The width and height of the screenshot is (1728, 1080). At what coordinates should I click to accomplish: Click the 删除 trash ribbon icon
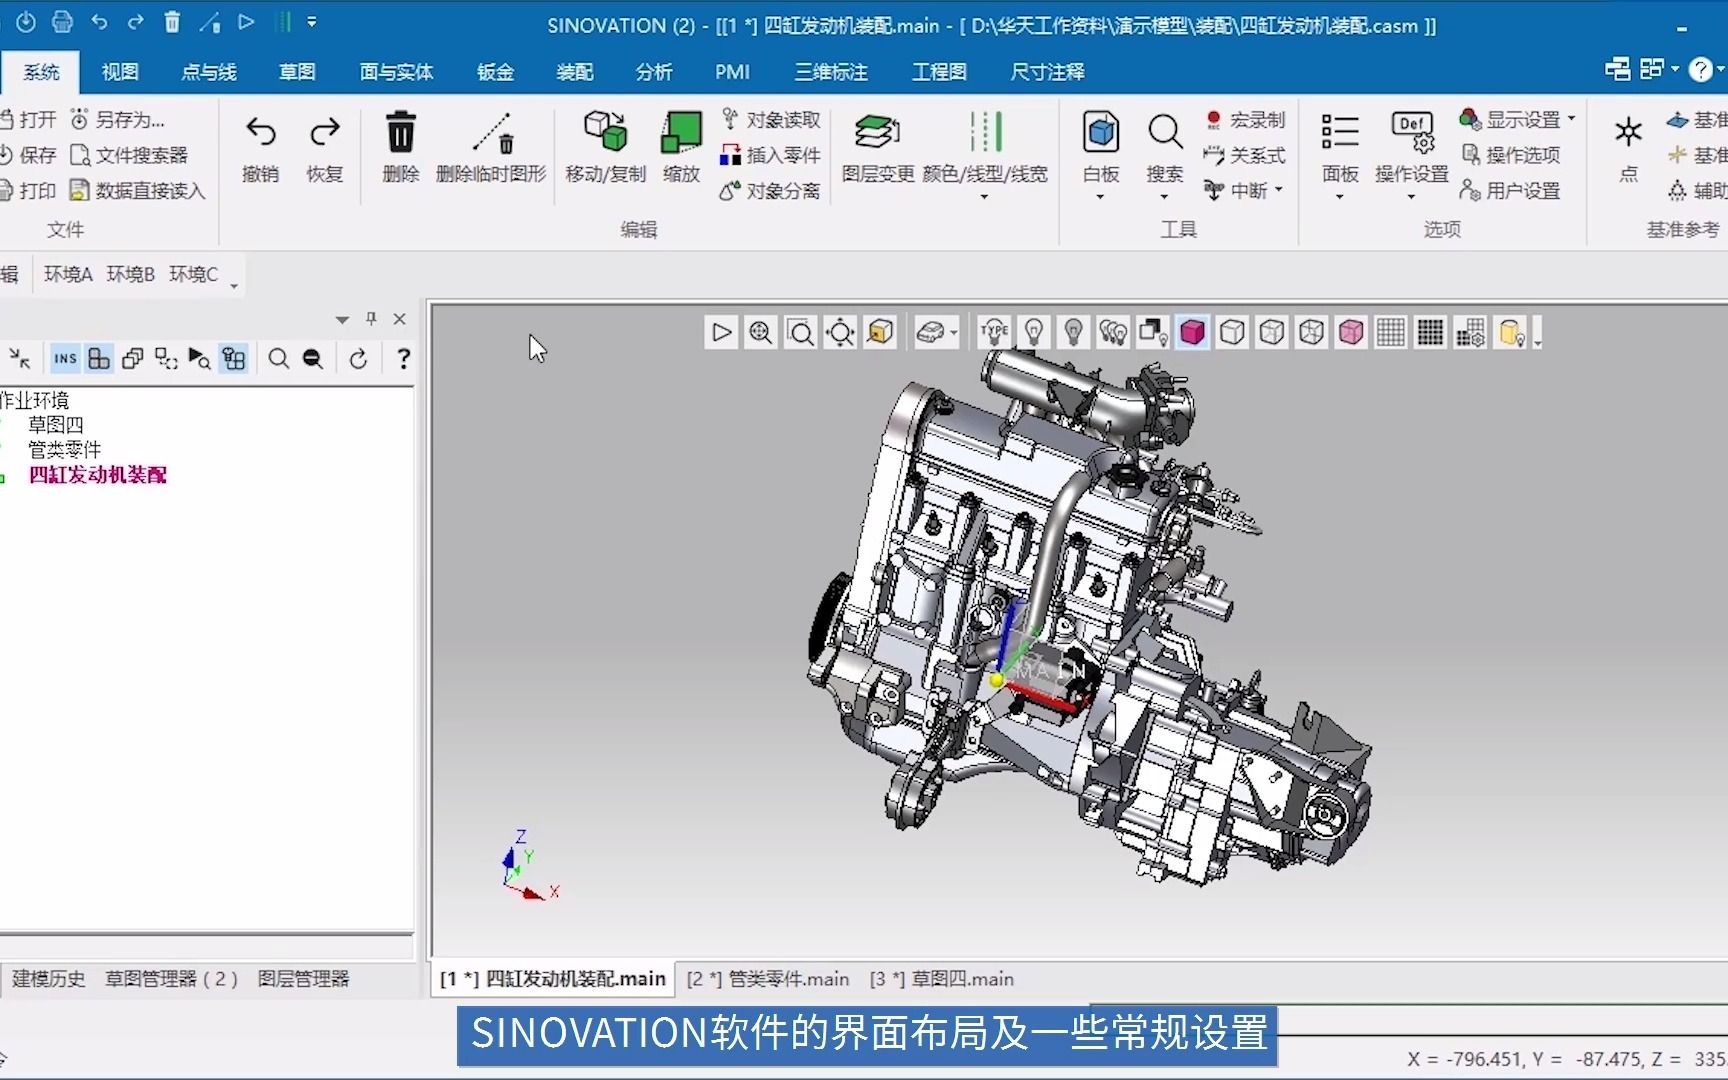coord(400,148)
